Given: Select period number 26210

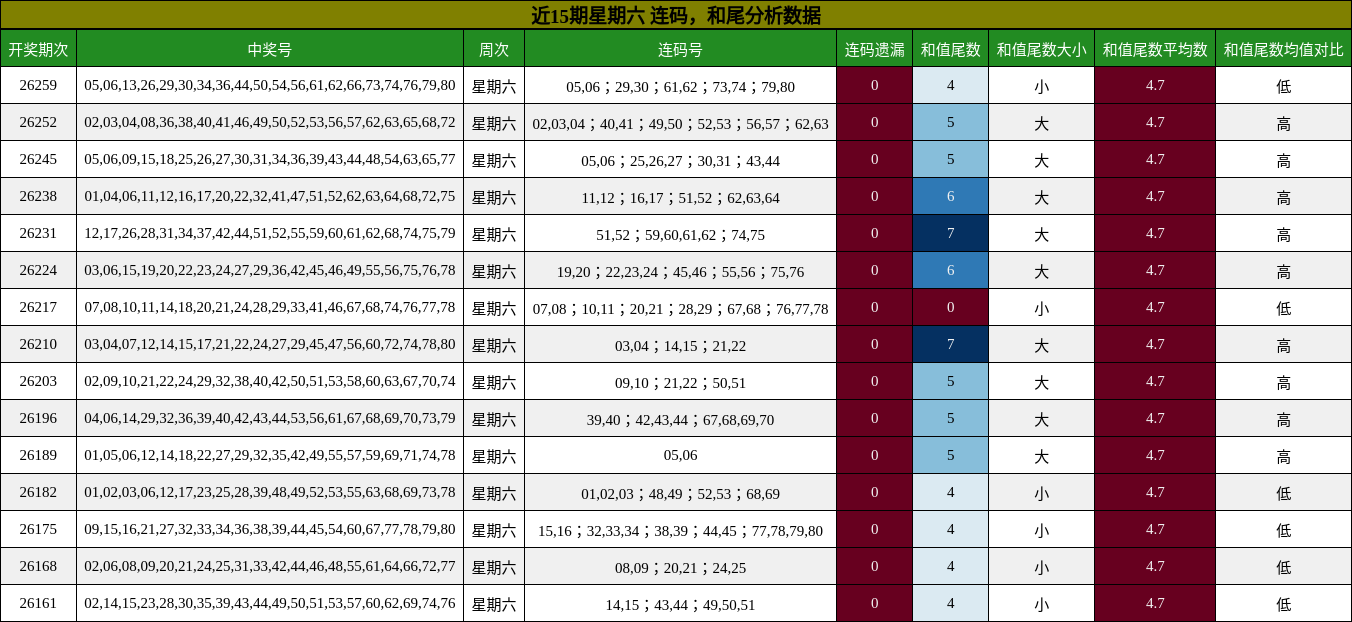Looking at the screenshot, I should click(38, 344).
